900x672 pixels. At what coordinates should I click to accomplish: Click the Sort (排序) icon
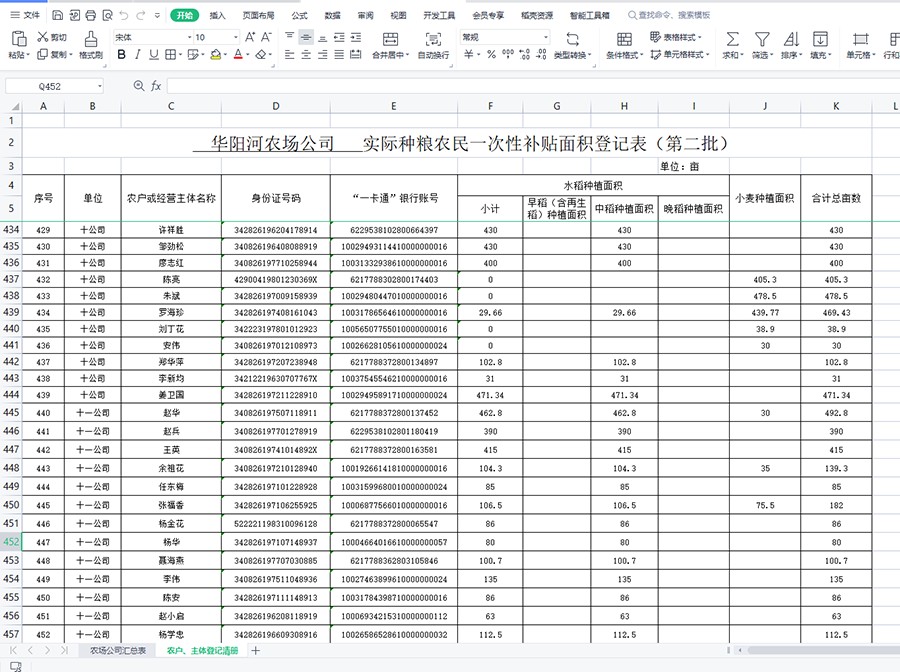(790, 39)
